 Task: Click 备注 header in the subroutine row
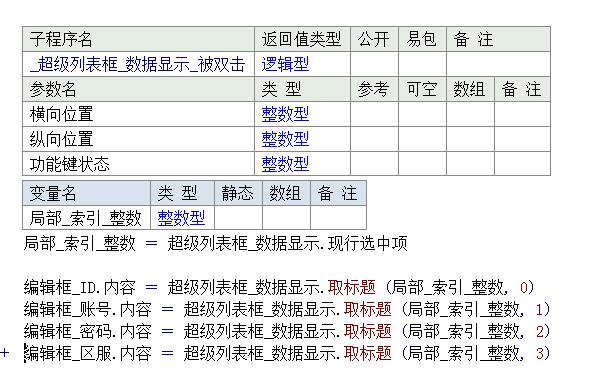[x=498, y=39]
